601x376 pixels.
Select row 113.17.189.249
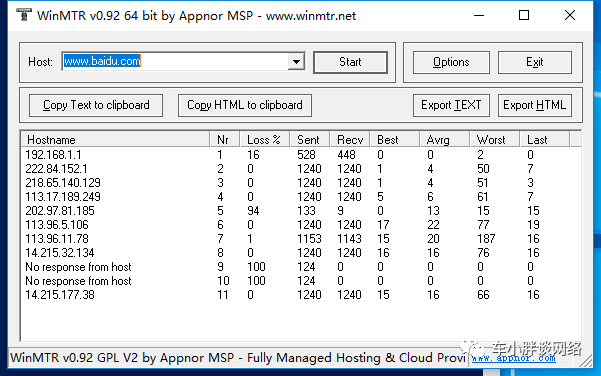300,197
